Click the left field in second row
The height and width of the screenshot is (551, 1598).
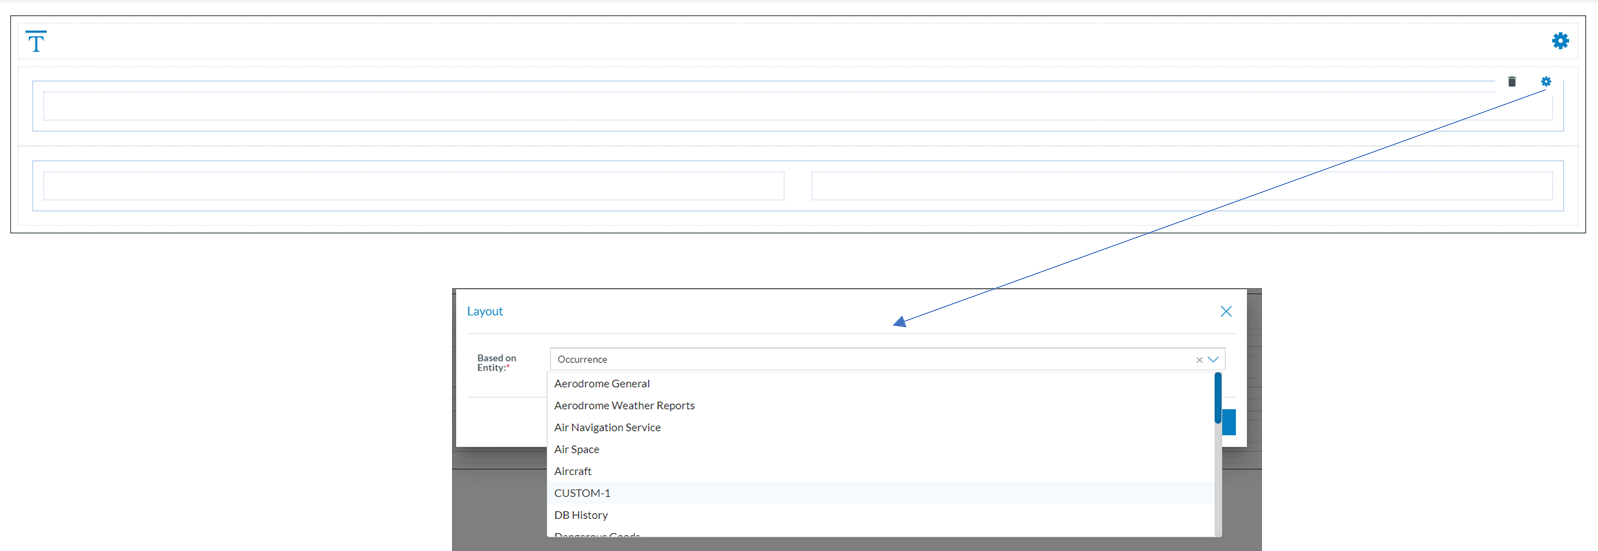click(413, 186)
